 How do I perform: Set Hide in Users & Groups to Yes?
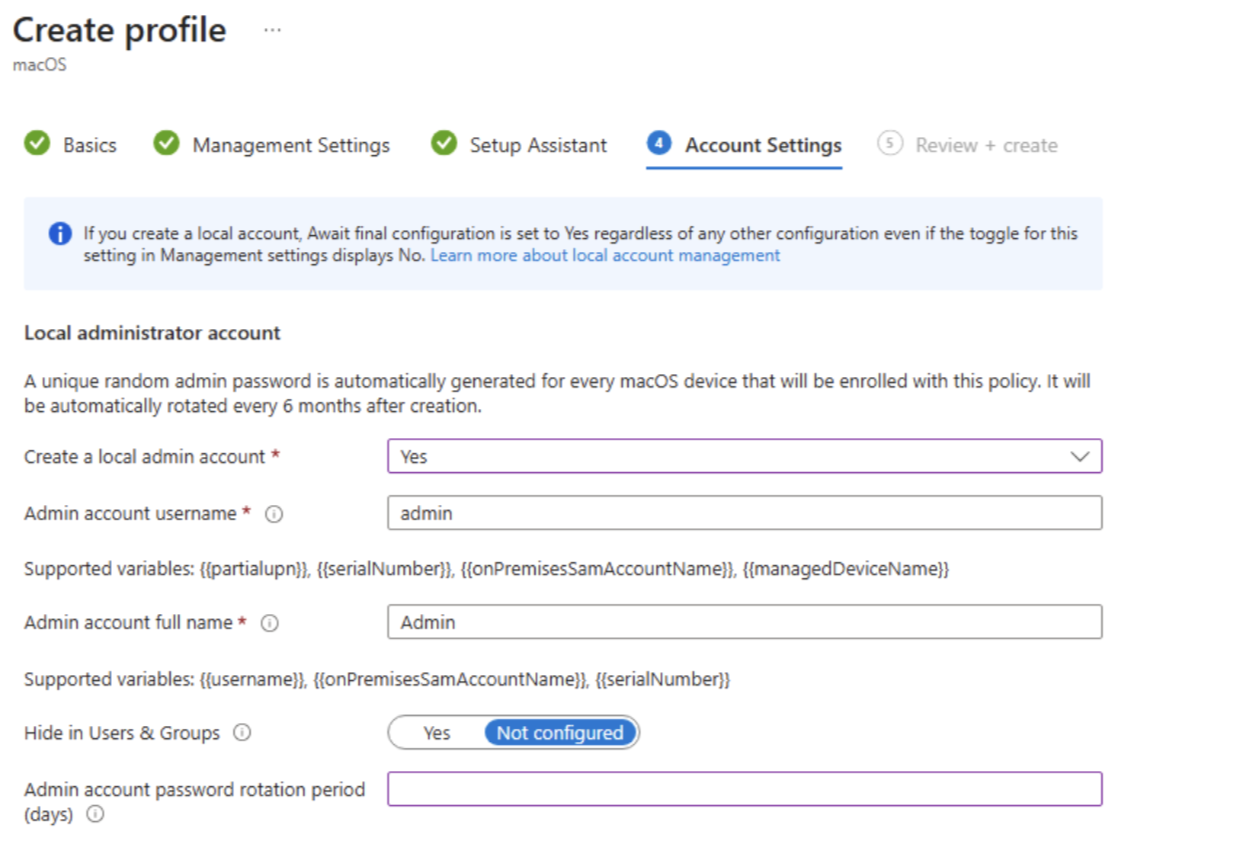pos(437,732)
